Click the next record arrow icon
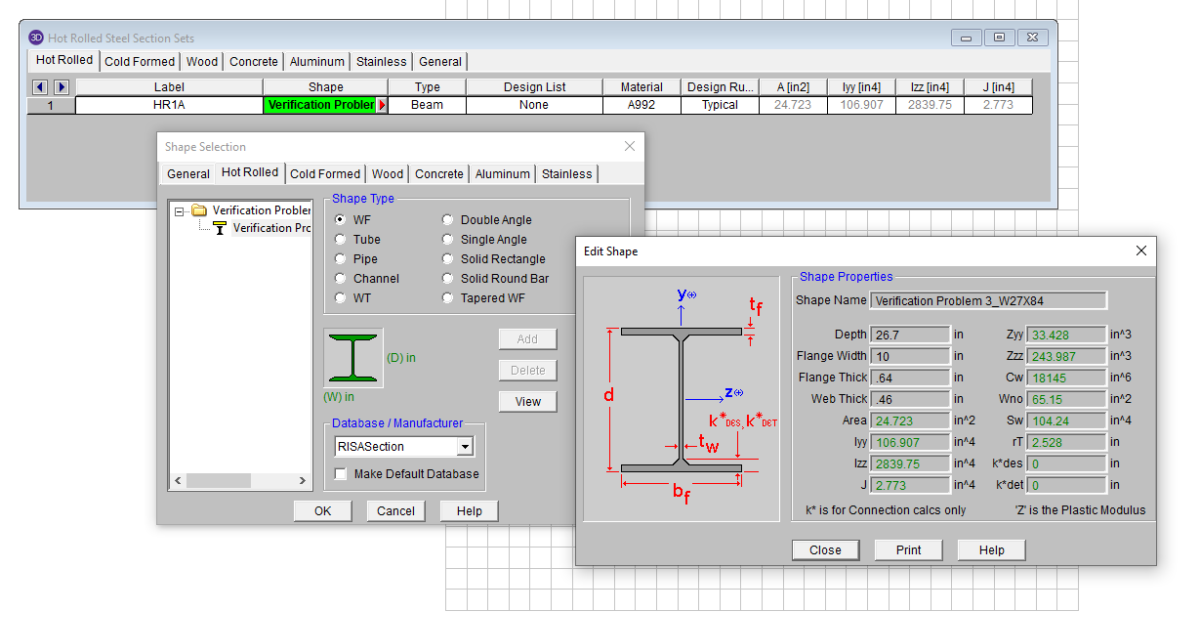Screen dimensions: 1200x630 pyautogui.click(x=60, y=87)
